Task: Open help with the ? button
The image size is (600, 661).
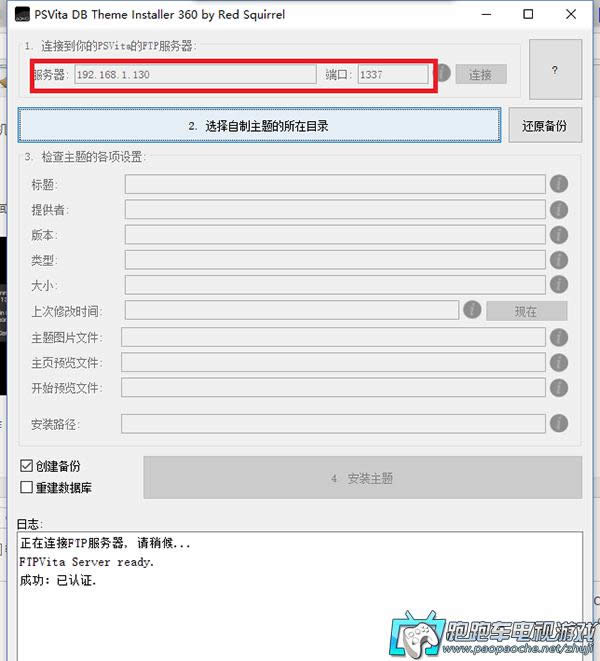Action: pyautogui.click(x=554, y=70)
